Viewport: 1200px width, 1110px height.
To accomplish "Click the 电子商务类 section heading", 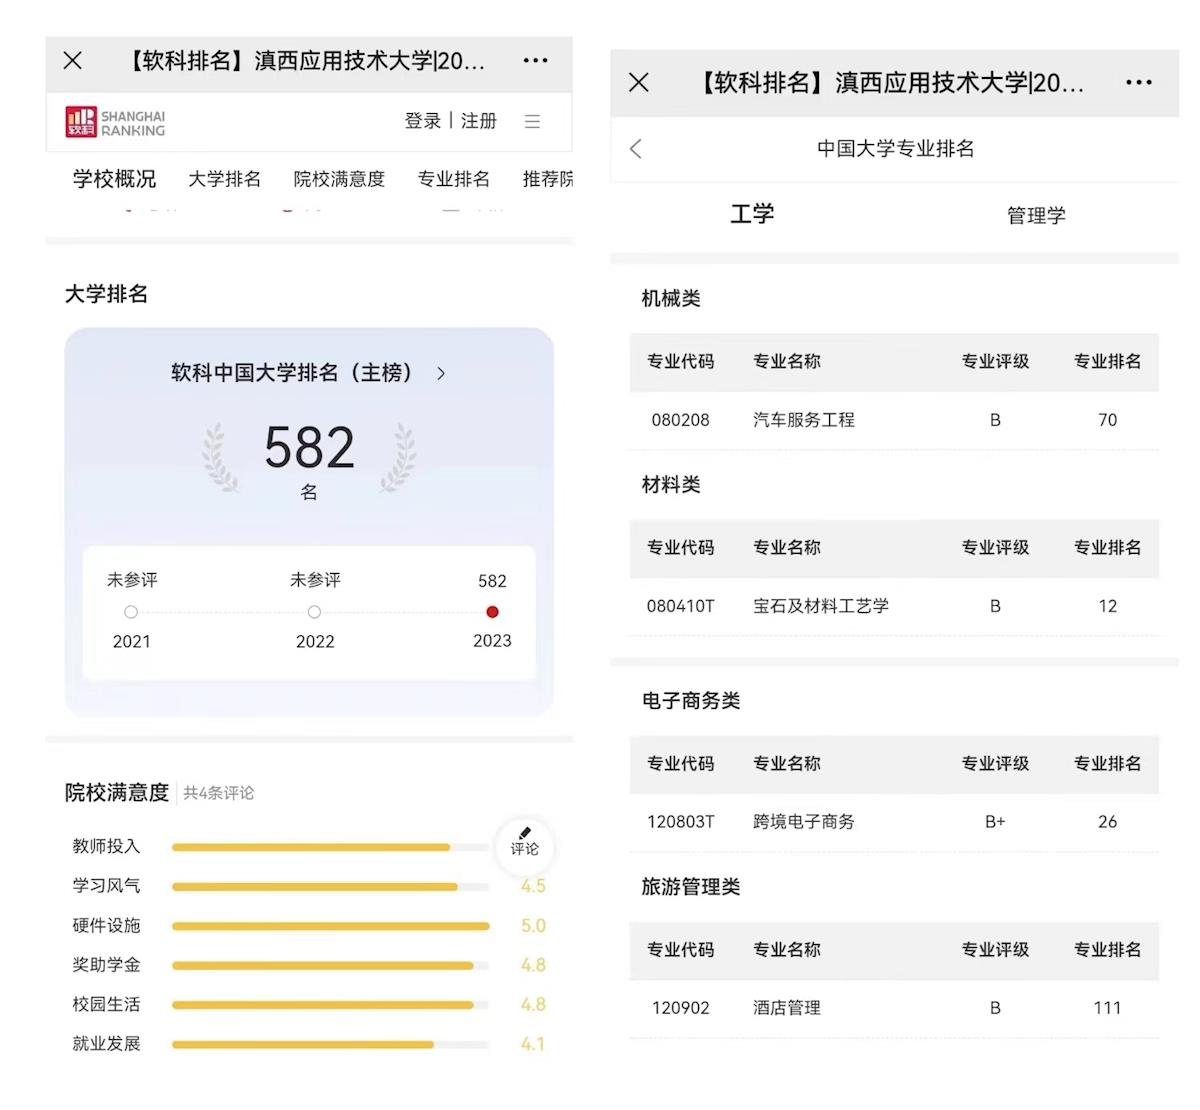I will (691, 701).
